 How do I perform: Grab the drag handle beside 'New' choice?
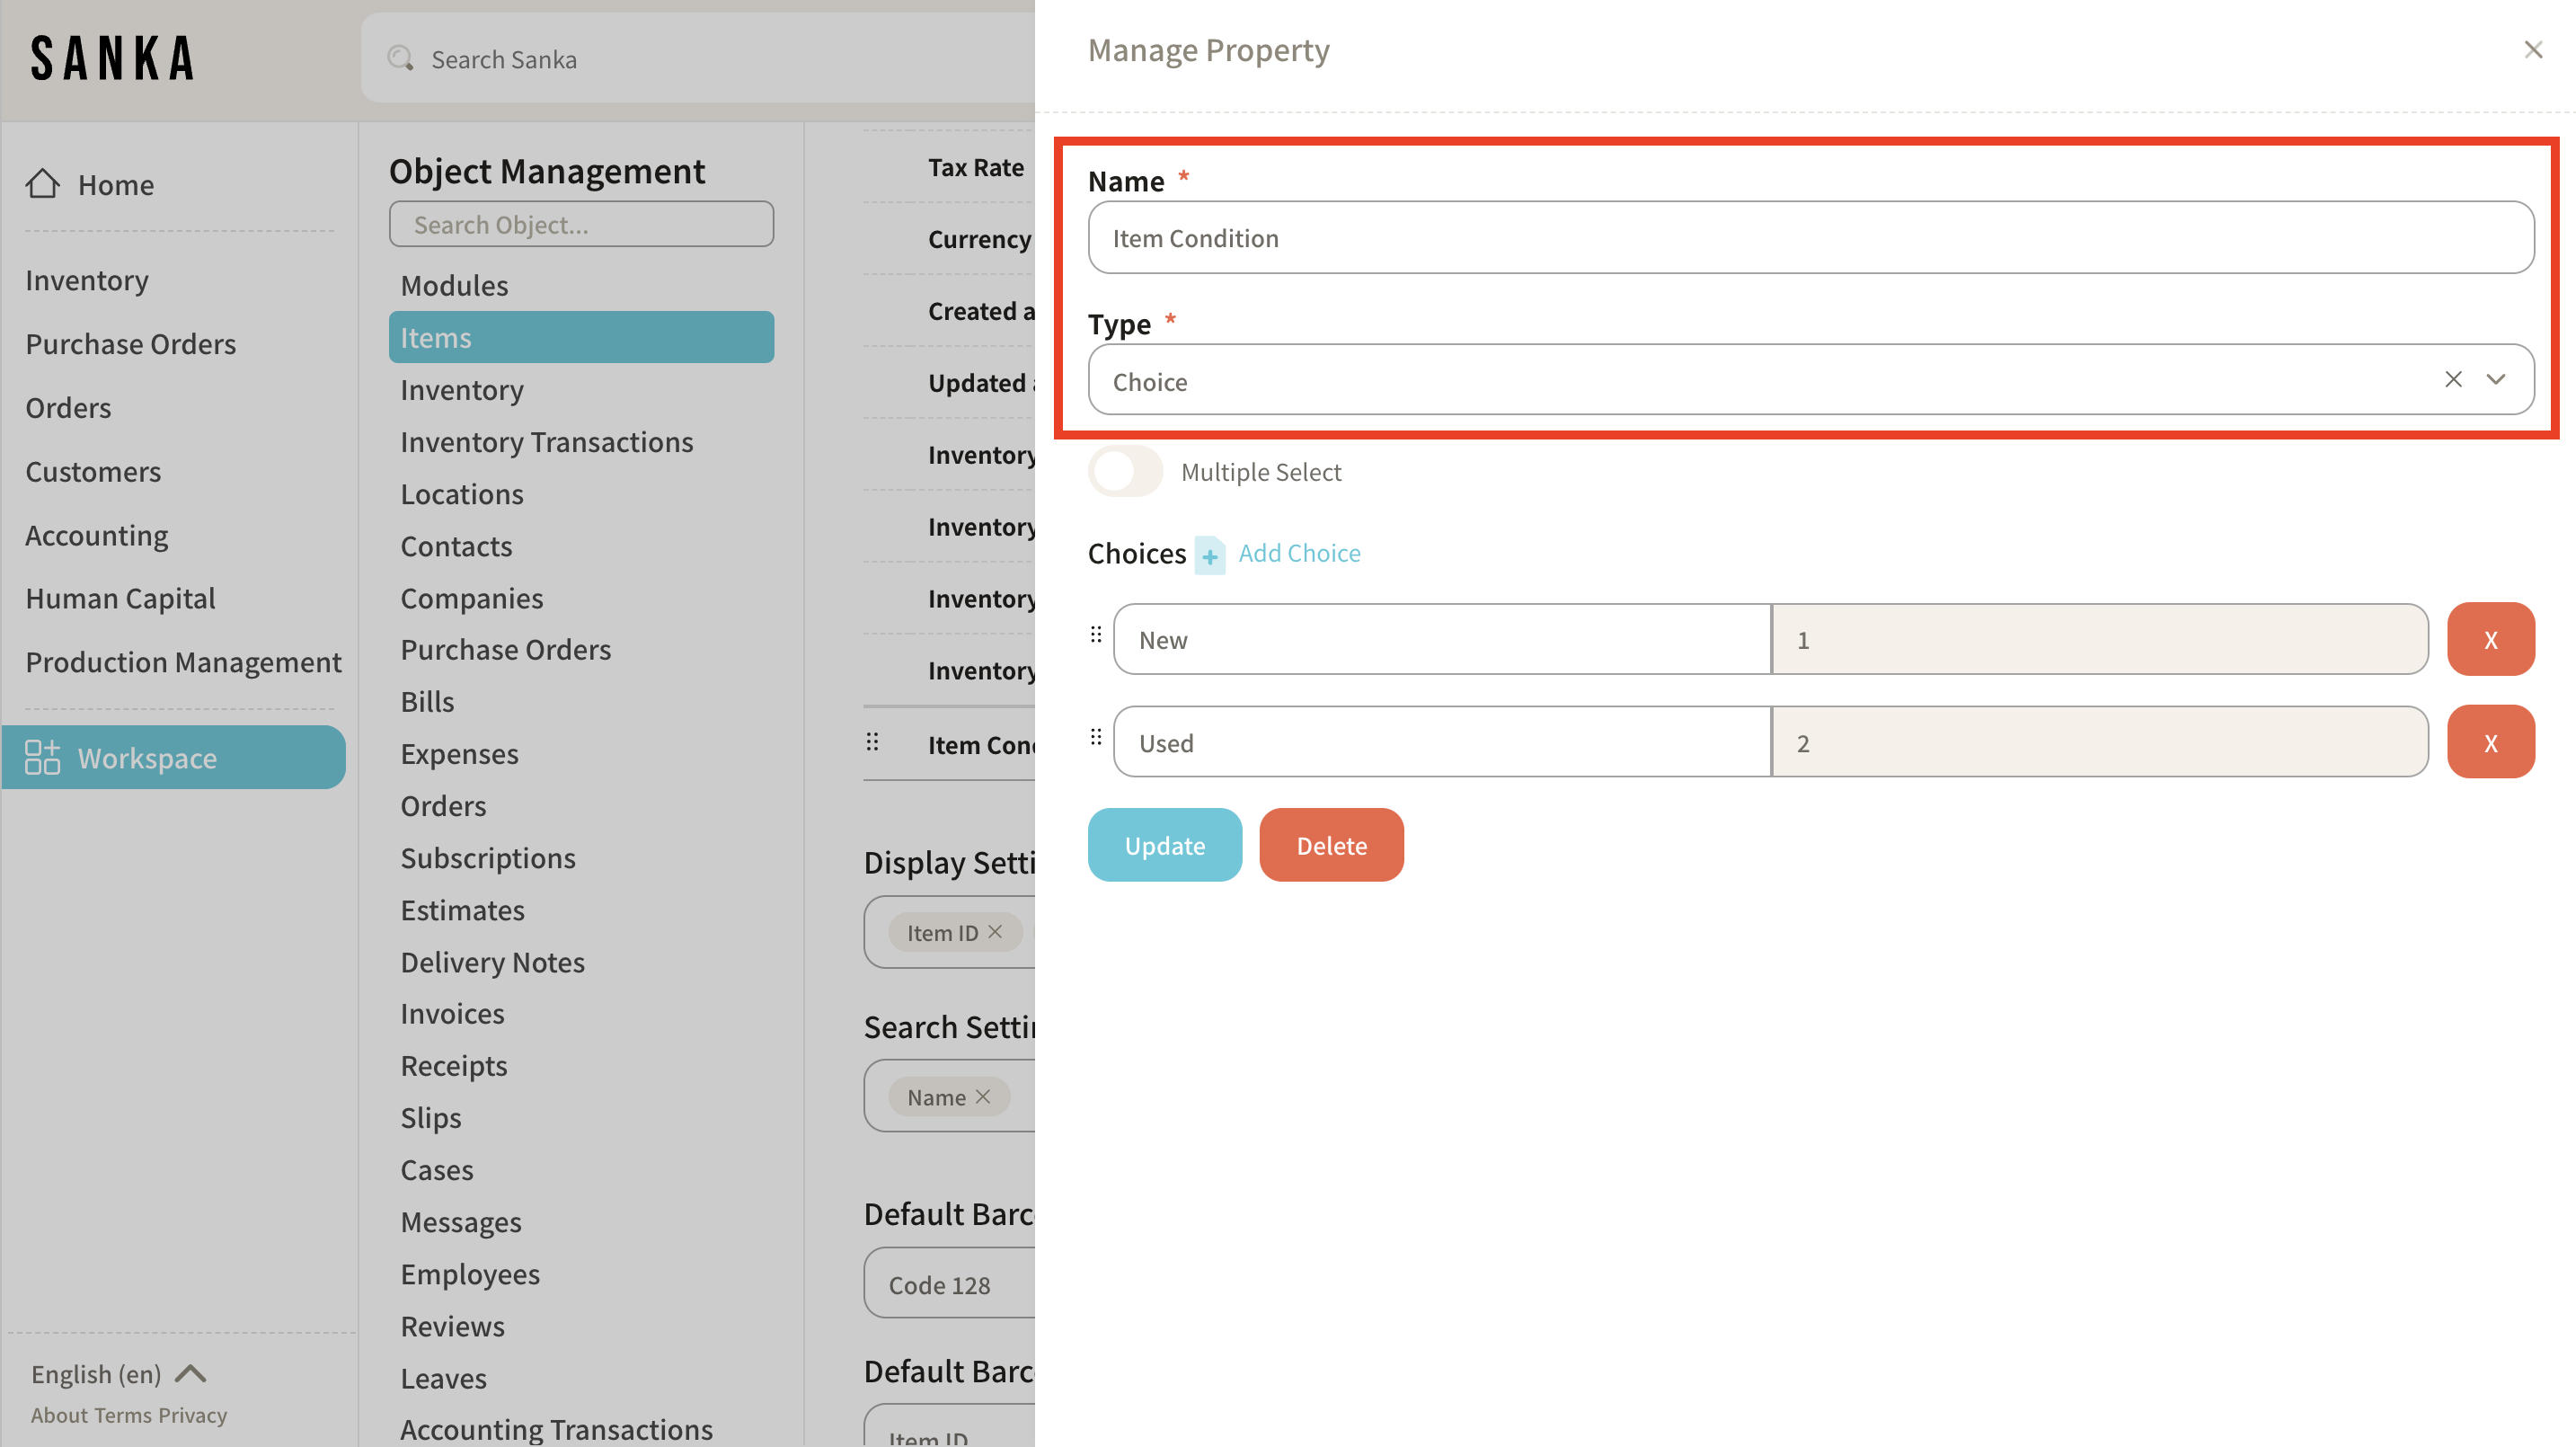click(1096, 634)
